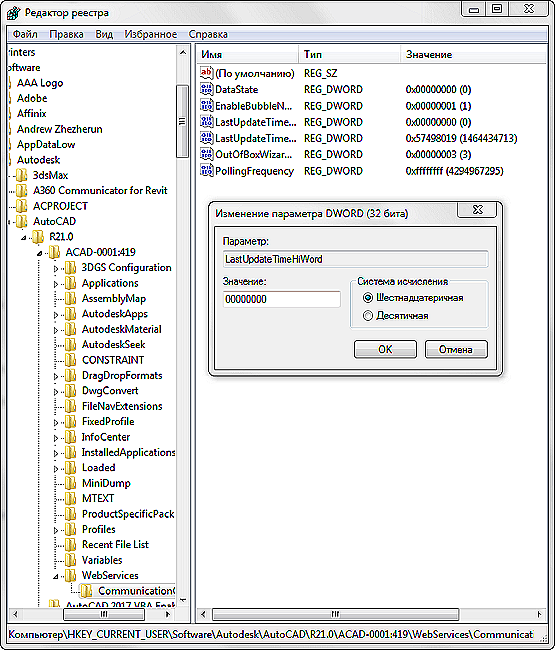Select the AppDataLow key
This screenshot has width=555, height=650.
[46, 144]
